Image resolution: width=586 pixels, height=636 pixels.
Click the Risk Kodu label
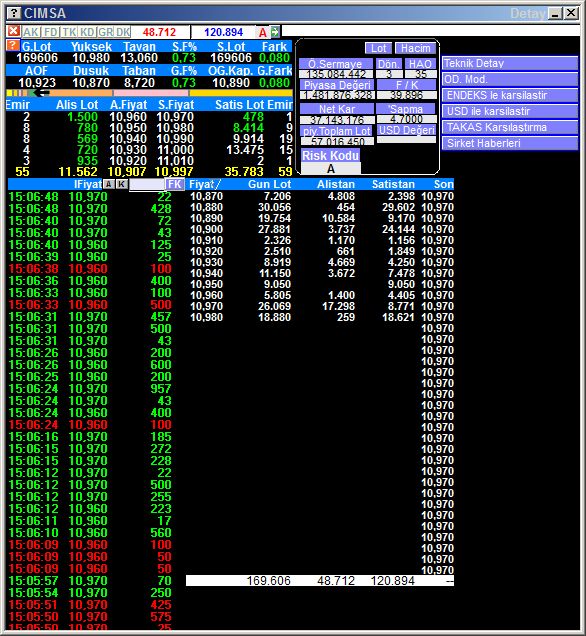tap(331, 155)
